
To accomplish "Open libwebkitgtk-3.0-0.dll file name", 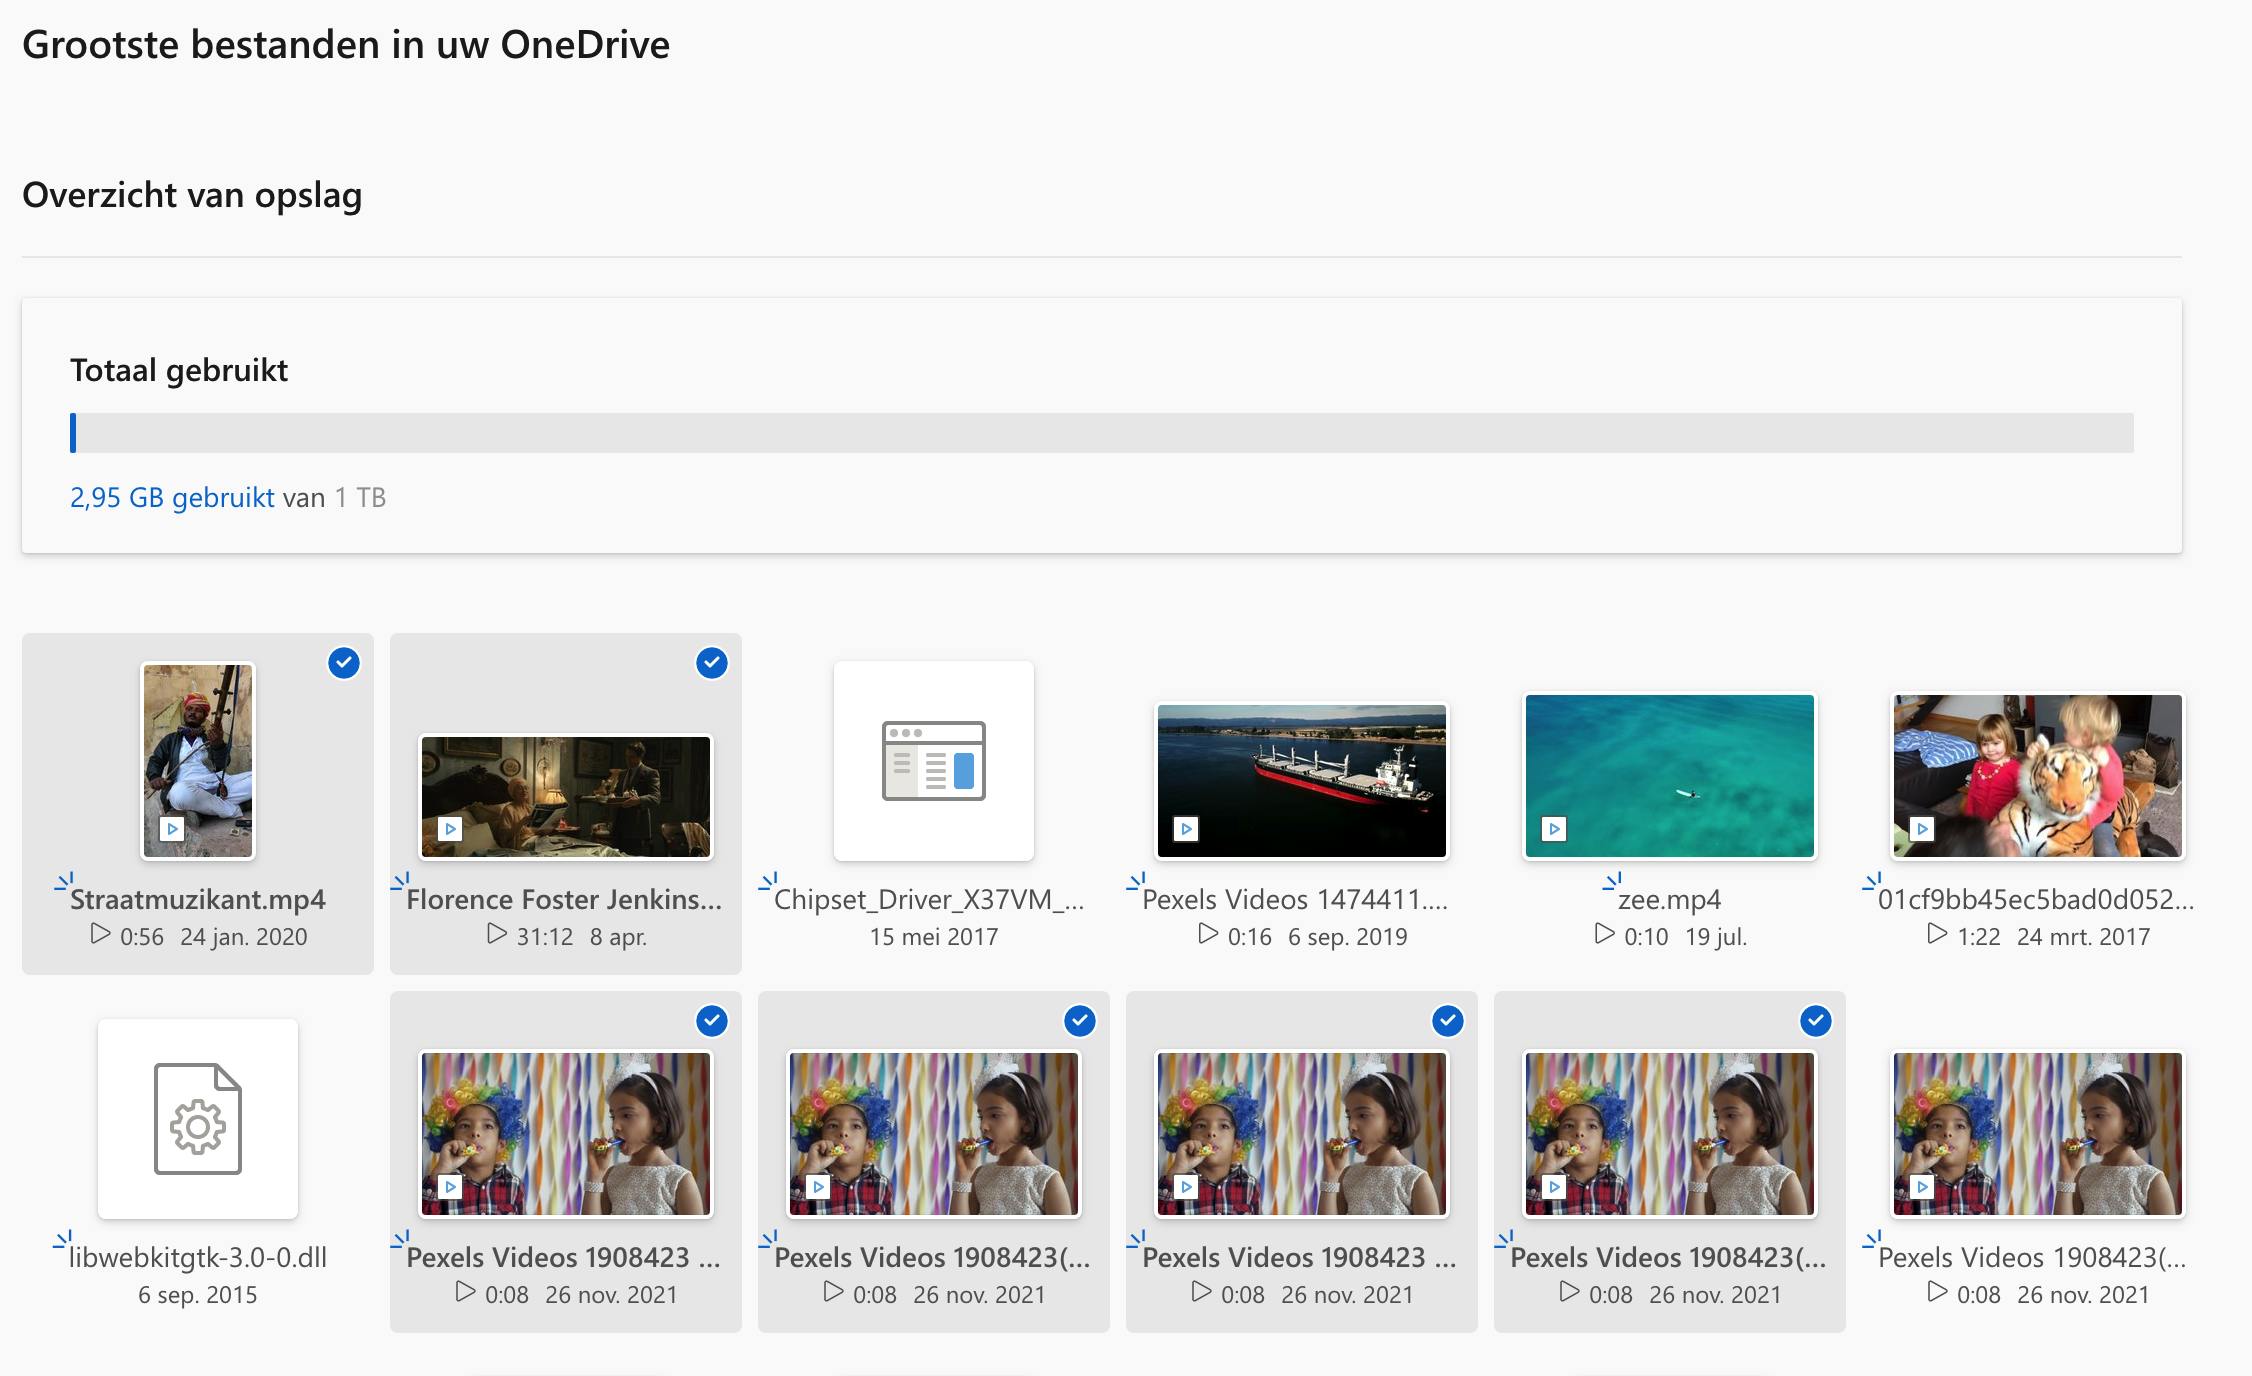I will (198, 1258).
